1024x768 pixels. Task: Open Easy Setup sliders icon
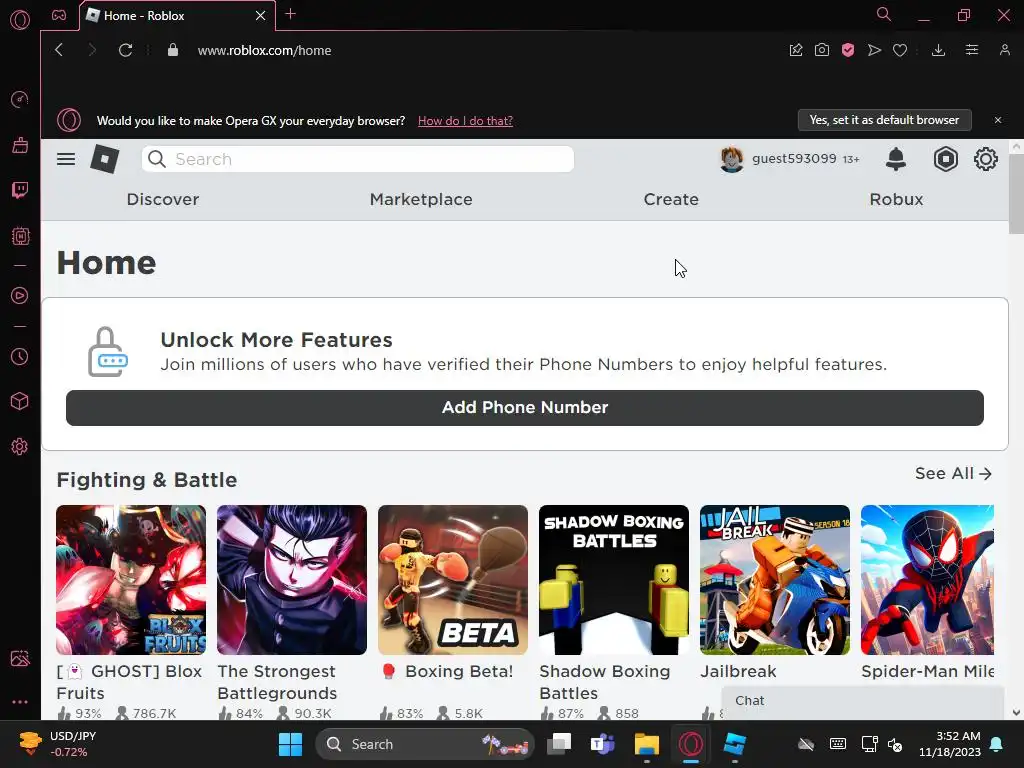[x=972, y=50]
